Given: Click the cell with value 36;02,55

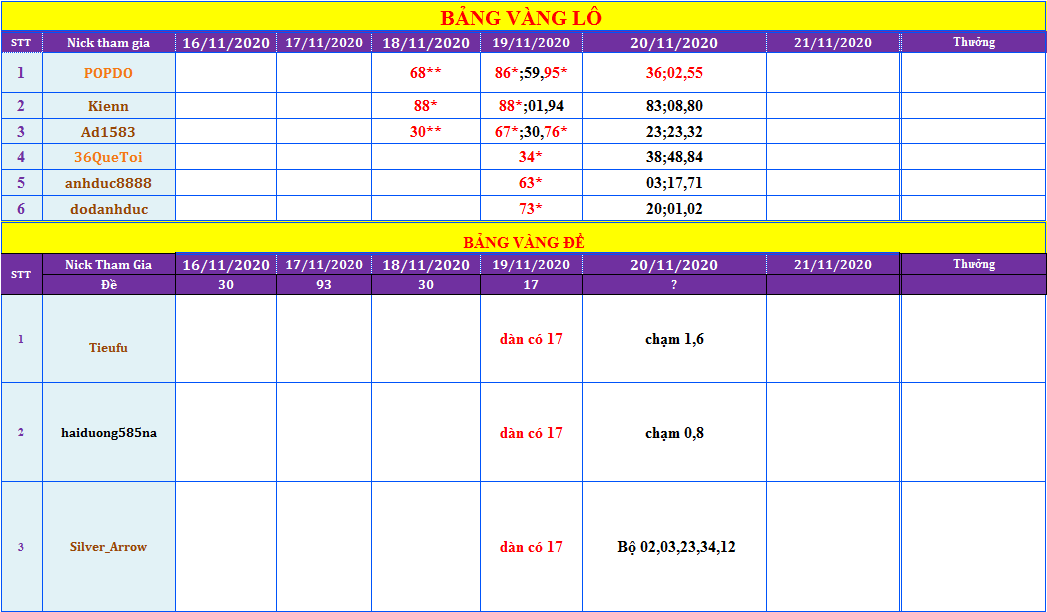Looking at the screenshot, I should (x=674, y=73).
